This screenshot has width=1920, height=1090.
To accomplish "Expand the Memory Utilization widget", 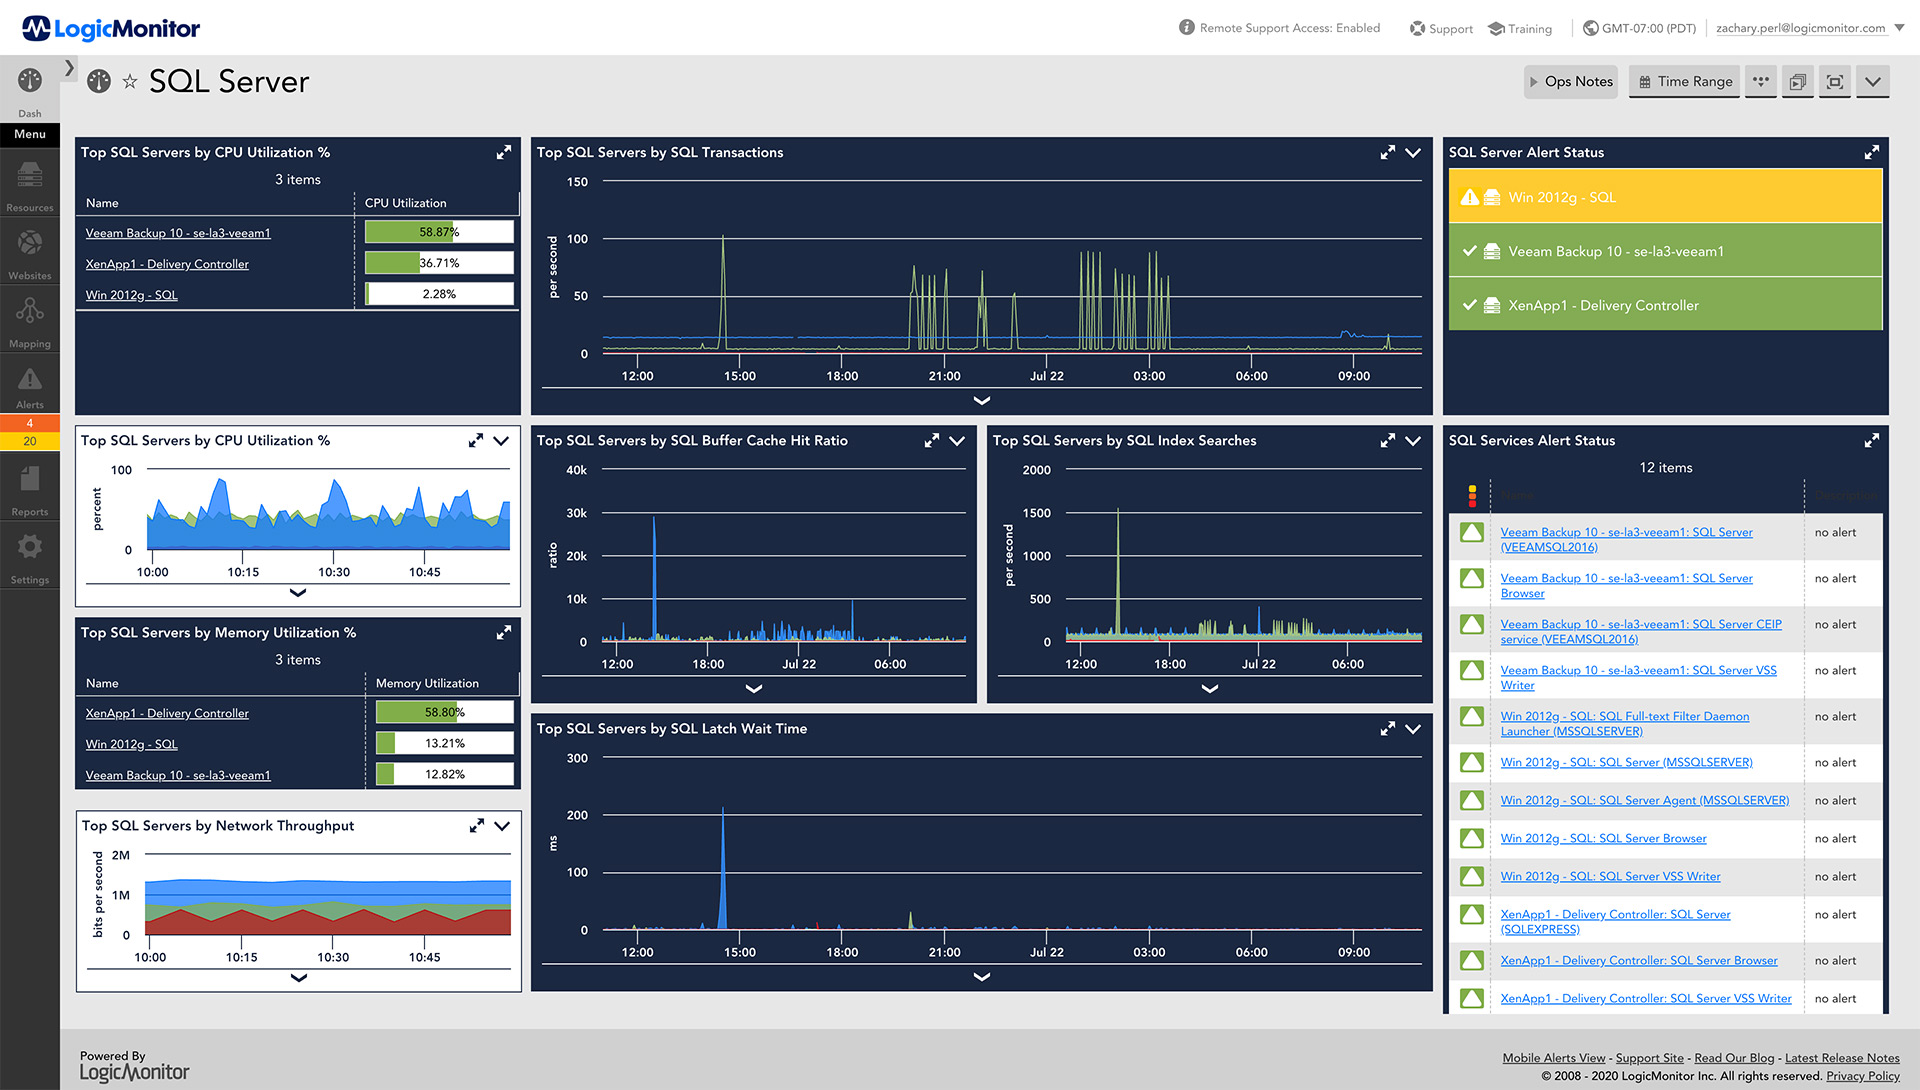I will coord(504,632).
